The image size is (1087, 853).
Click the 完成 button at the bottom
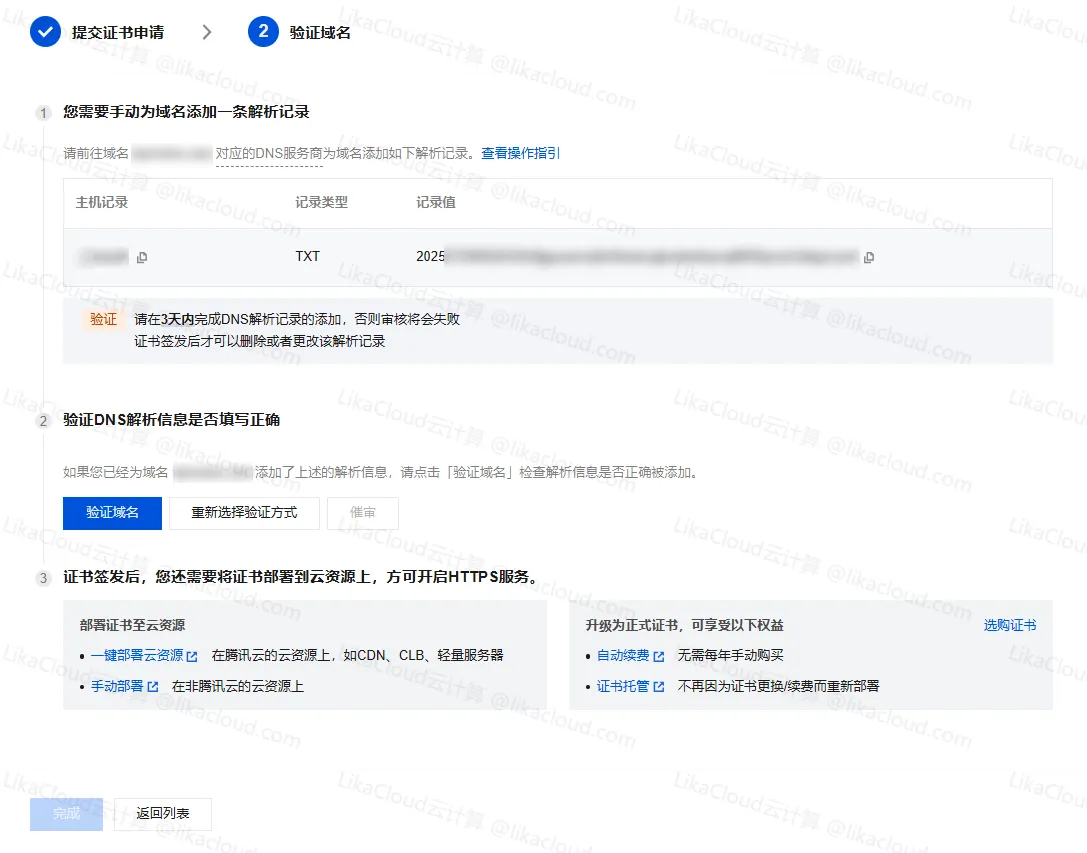pyautogui.click(x=66, y=814)
